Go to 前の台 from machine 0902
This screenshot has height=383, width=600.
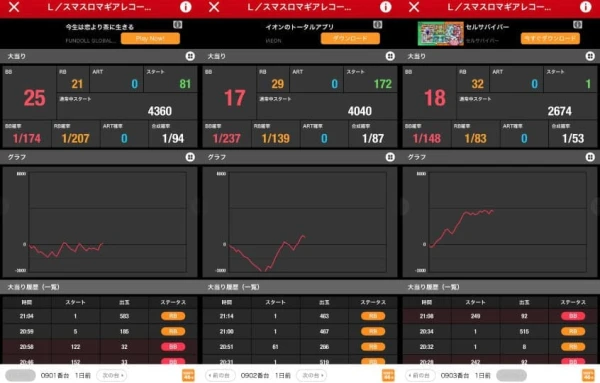[220, 375]
